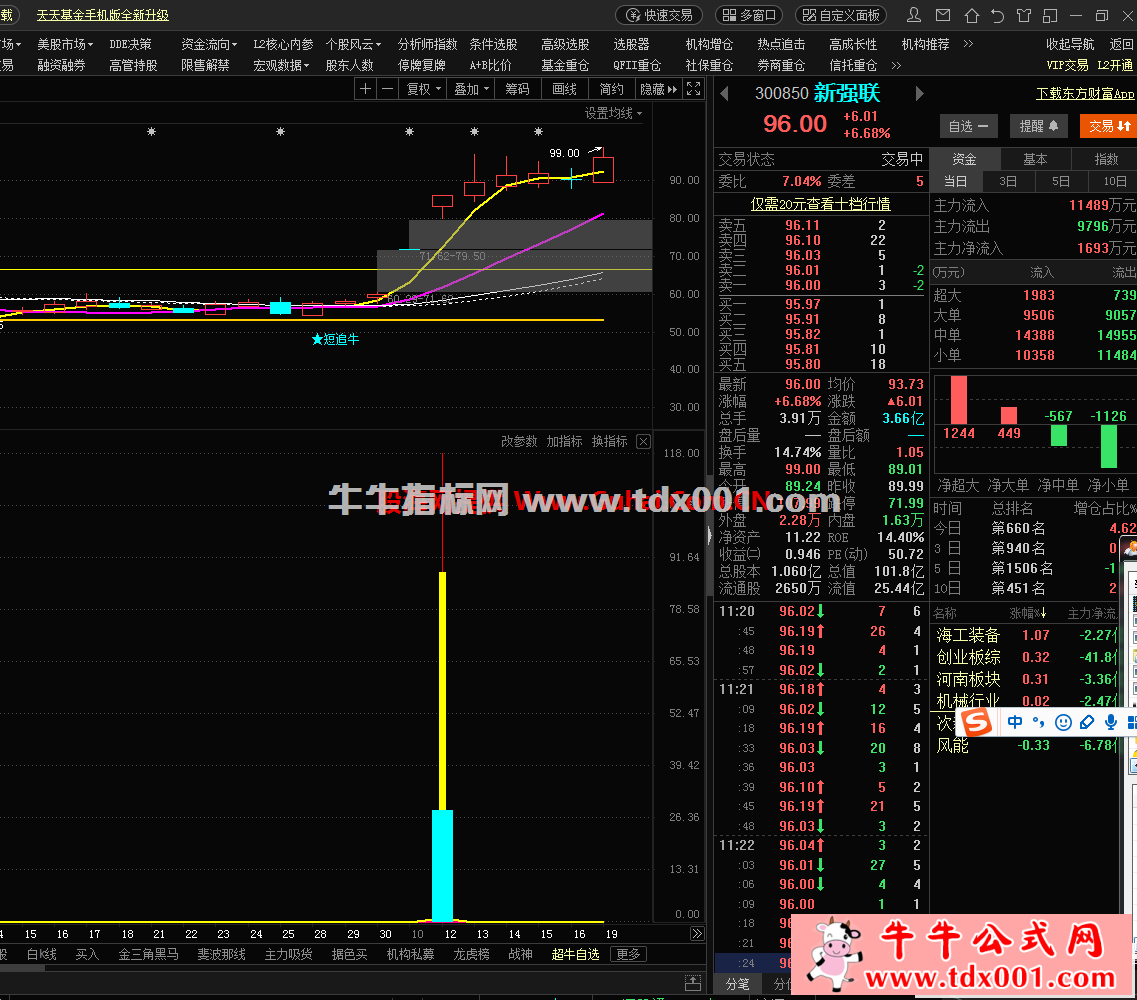This screenshot has height=1000, width=1137.
Task: Select the 10日 period tab
Action: [x=1115, y=181]
